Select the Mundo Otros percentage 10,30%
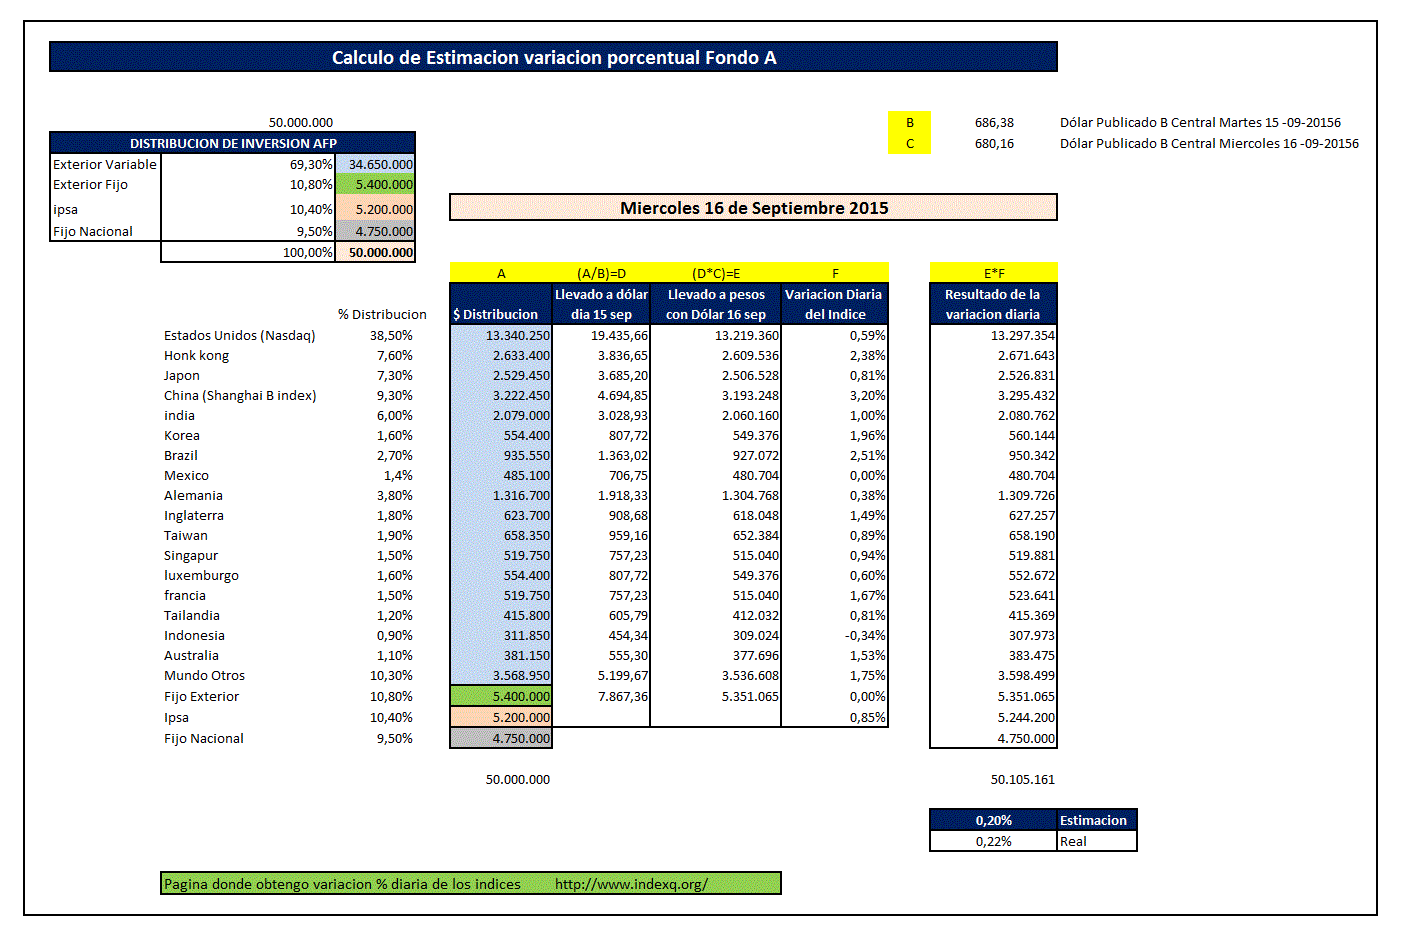Screen dimensions: 1402x936 pyautogui.click(x=391, y=676)
